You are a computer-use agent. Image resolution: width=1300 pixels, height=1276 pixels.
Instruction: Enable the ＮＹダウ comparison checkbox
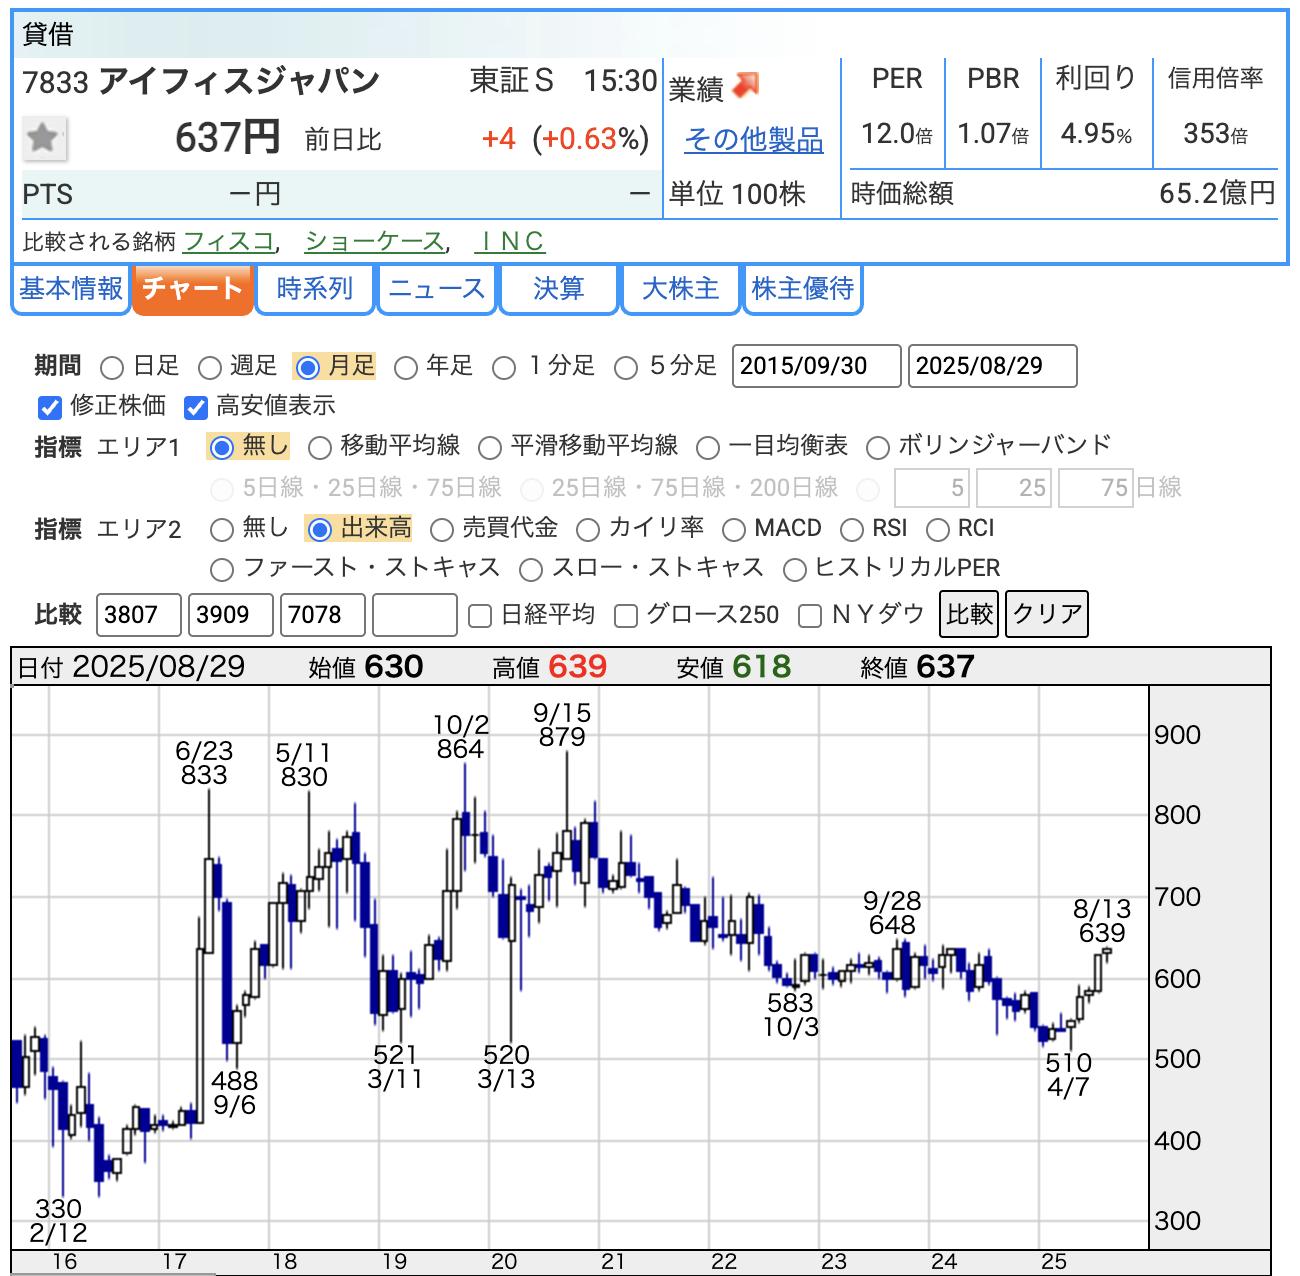click(810, 616)
